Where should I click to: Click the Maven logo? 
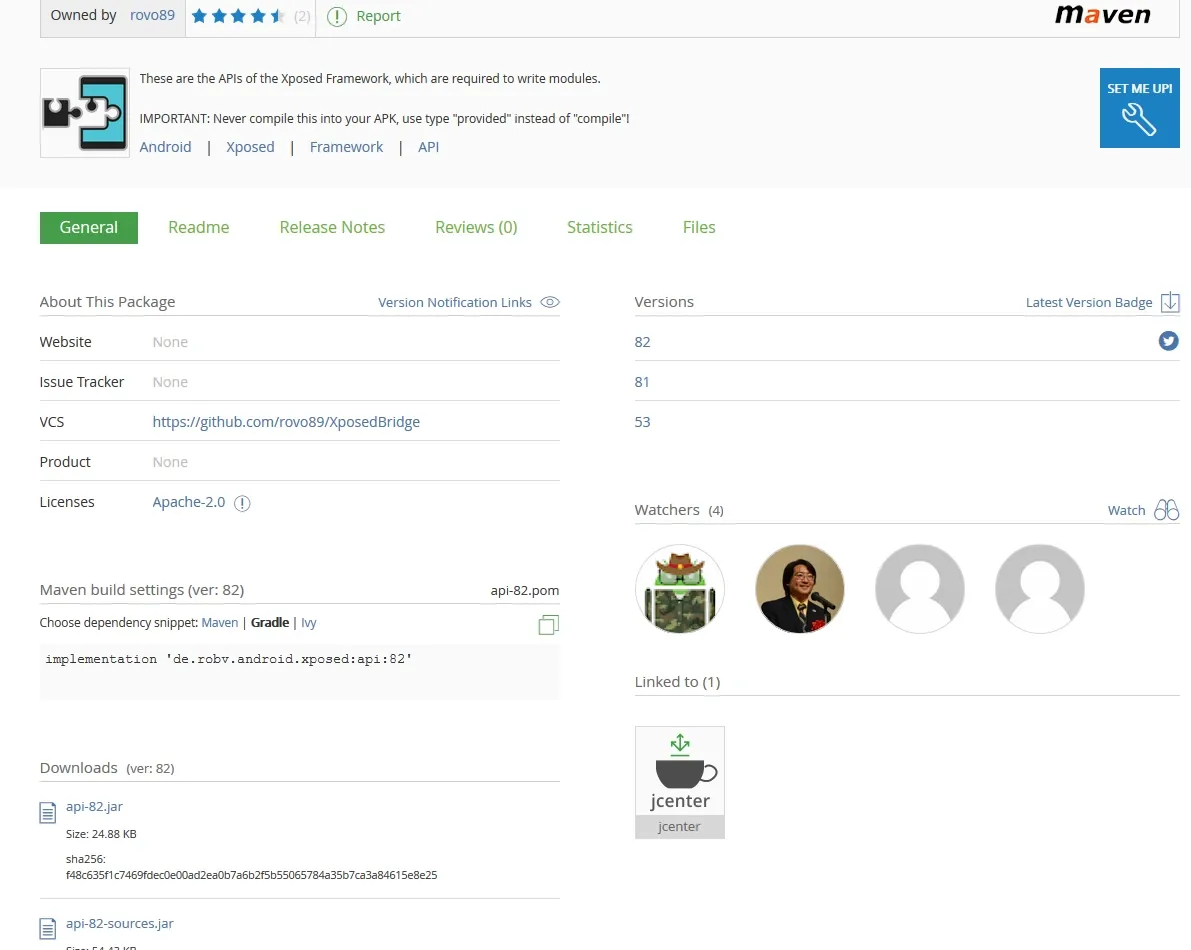click(1102, 15)
